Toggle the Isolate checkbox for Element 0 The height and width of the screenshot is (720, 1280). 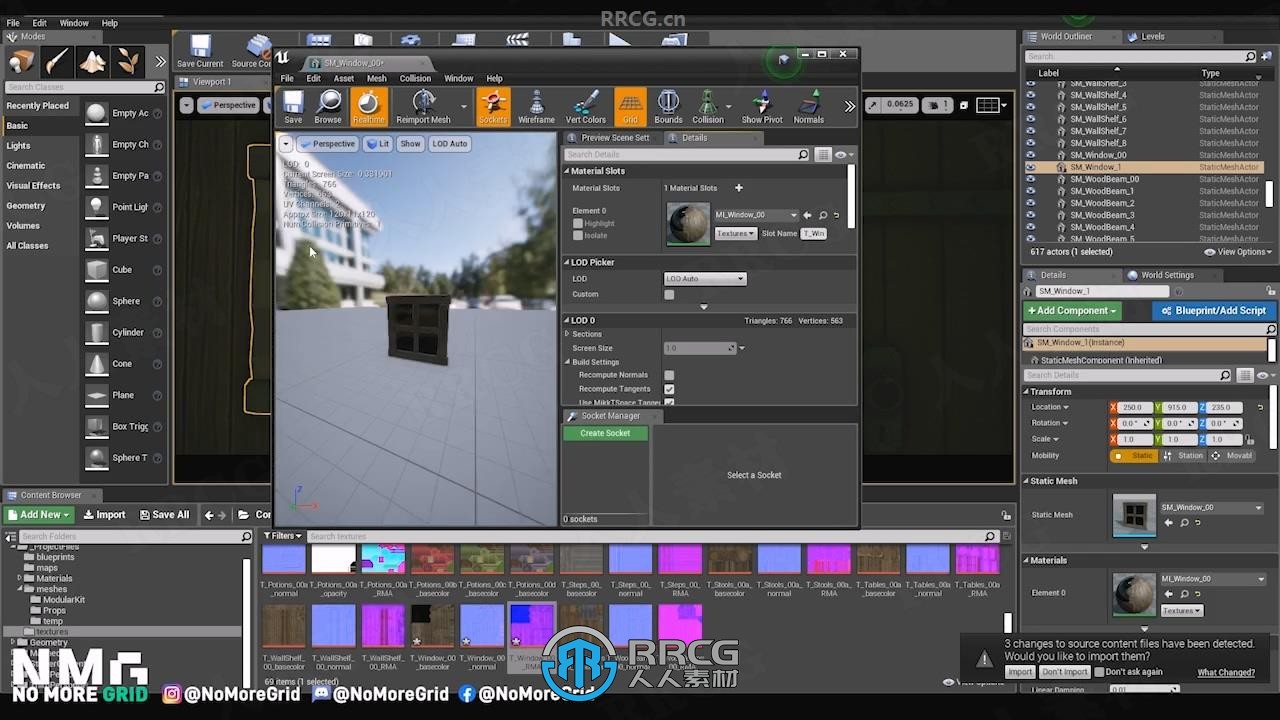pyautogui.click(x=578, y=235)
